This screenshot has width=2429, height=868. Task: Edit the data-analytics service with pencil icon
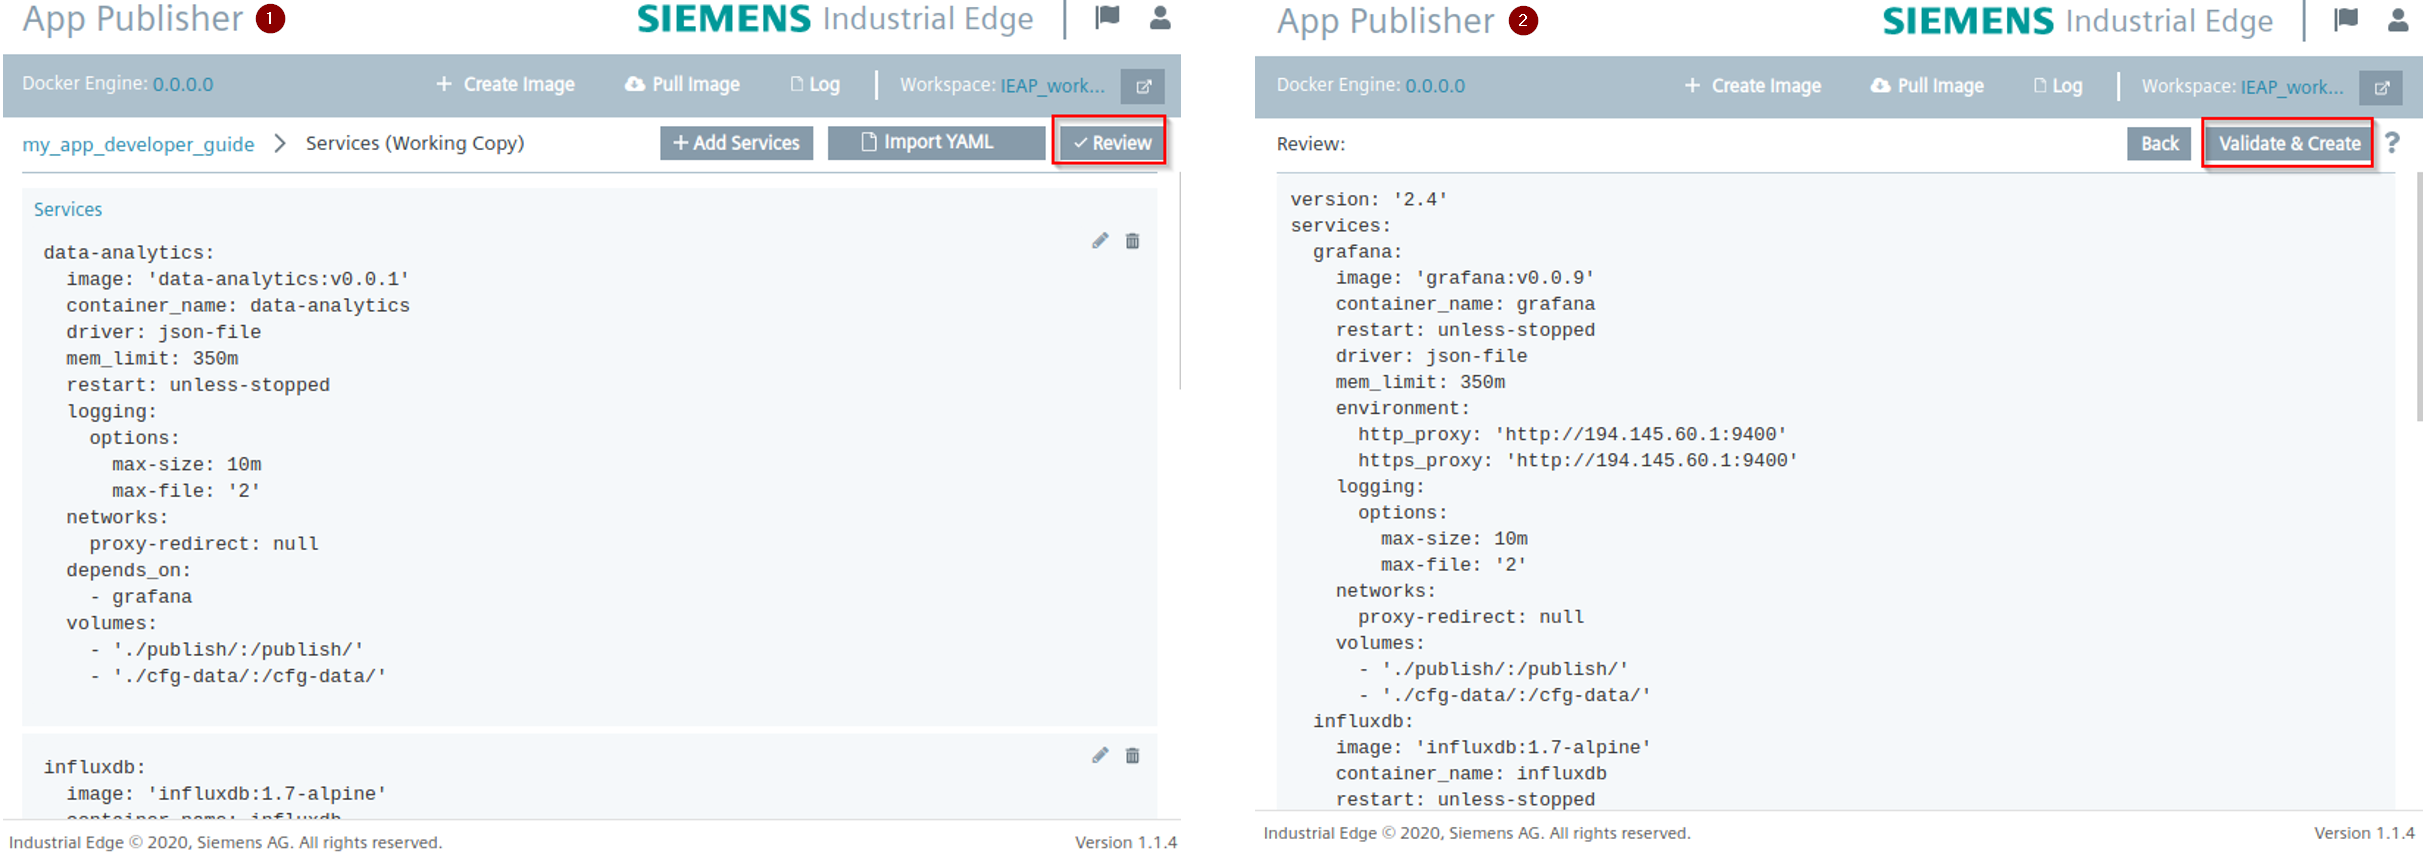coord(1100,241)
